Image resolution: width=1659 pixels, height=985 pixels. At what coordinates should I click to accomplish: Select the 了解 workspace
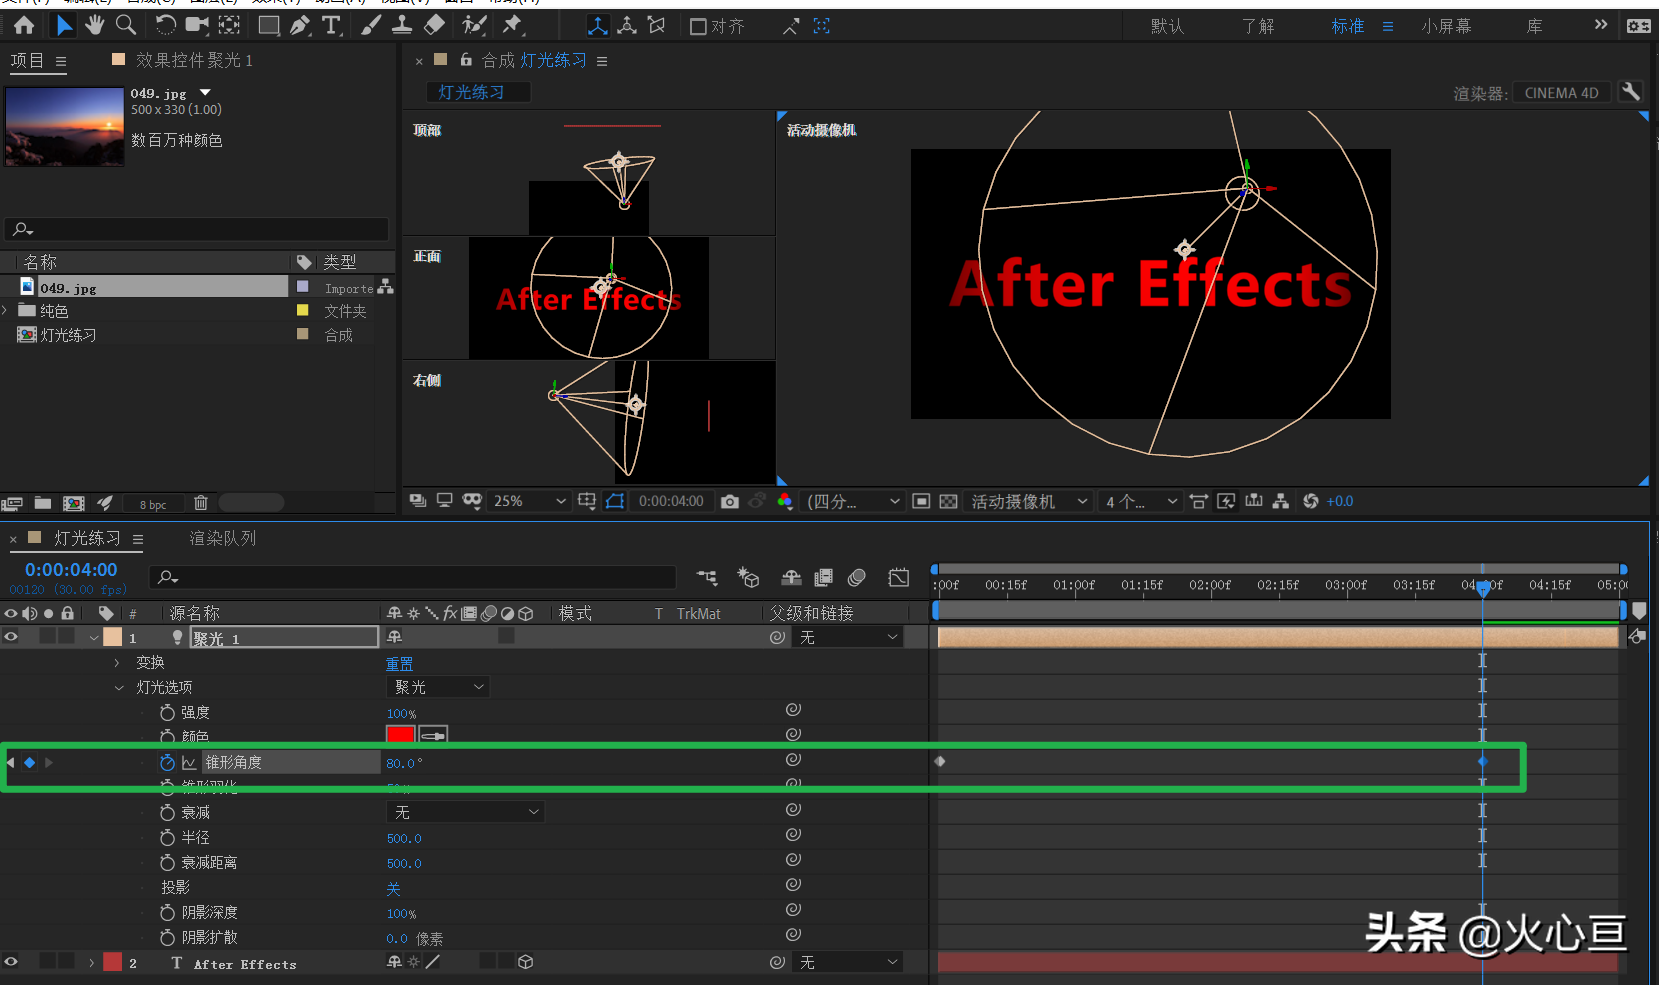1258,26
